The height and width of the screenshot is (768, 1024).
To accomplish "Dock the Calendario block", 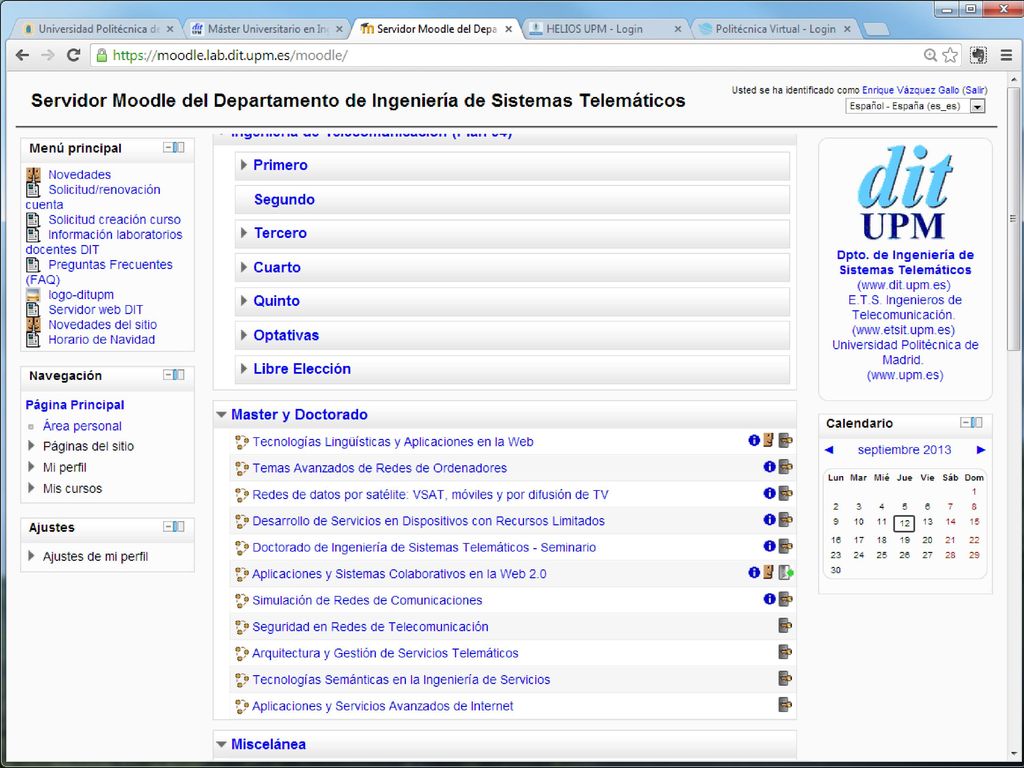I will [976, 423].
